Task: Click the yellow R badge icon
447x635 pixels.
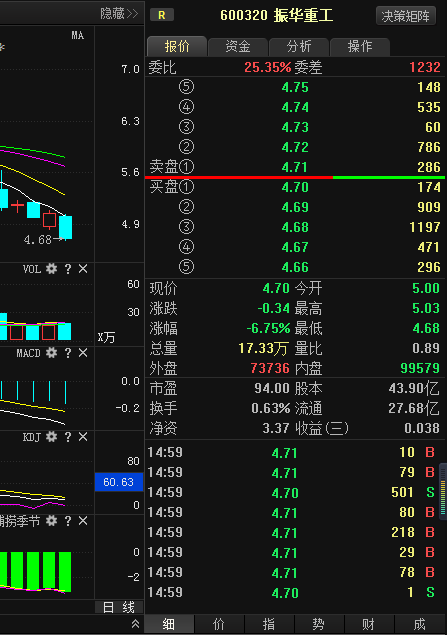Action: (162, 15)
